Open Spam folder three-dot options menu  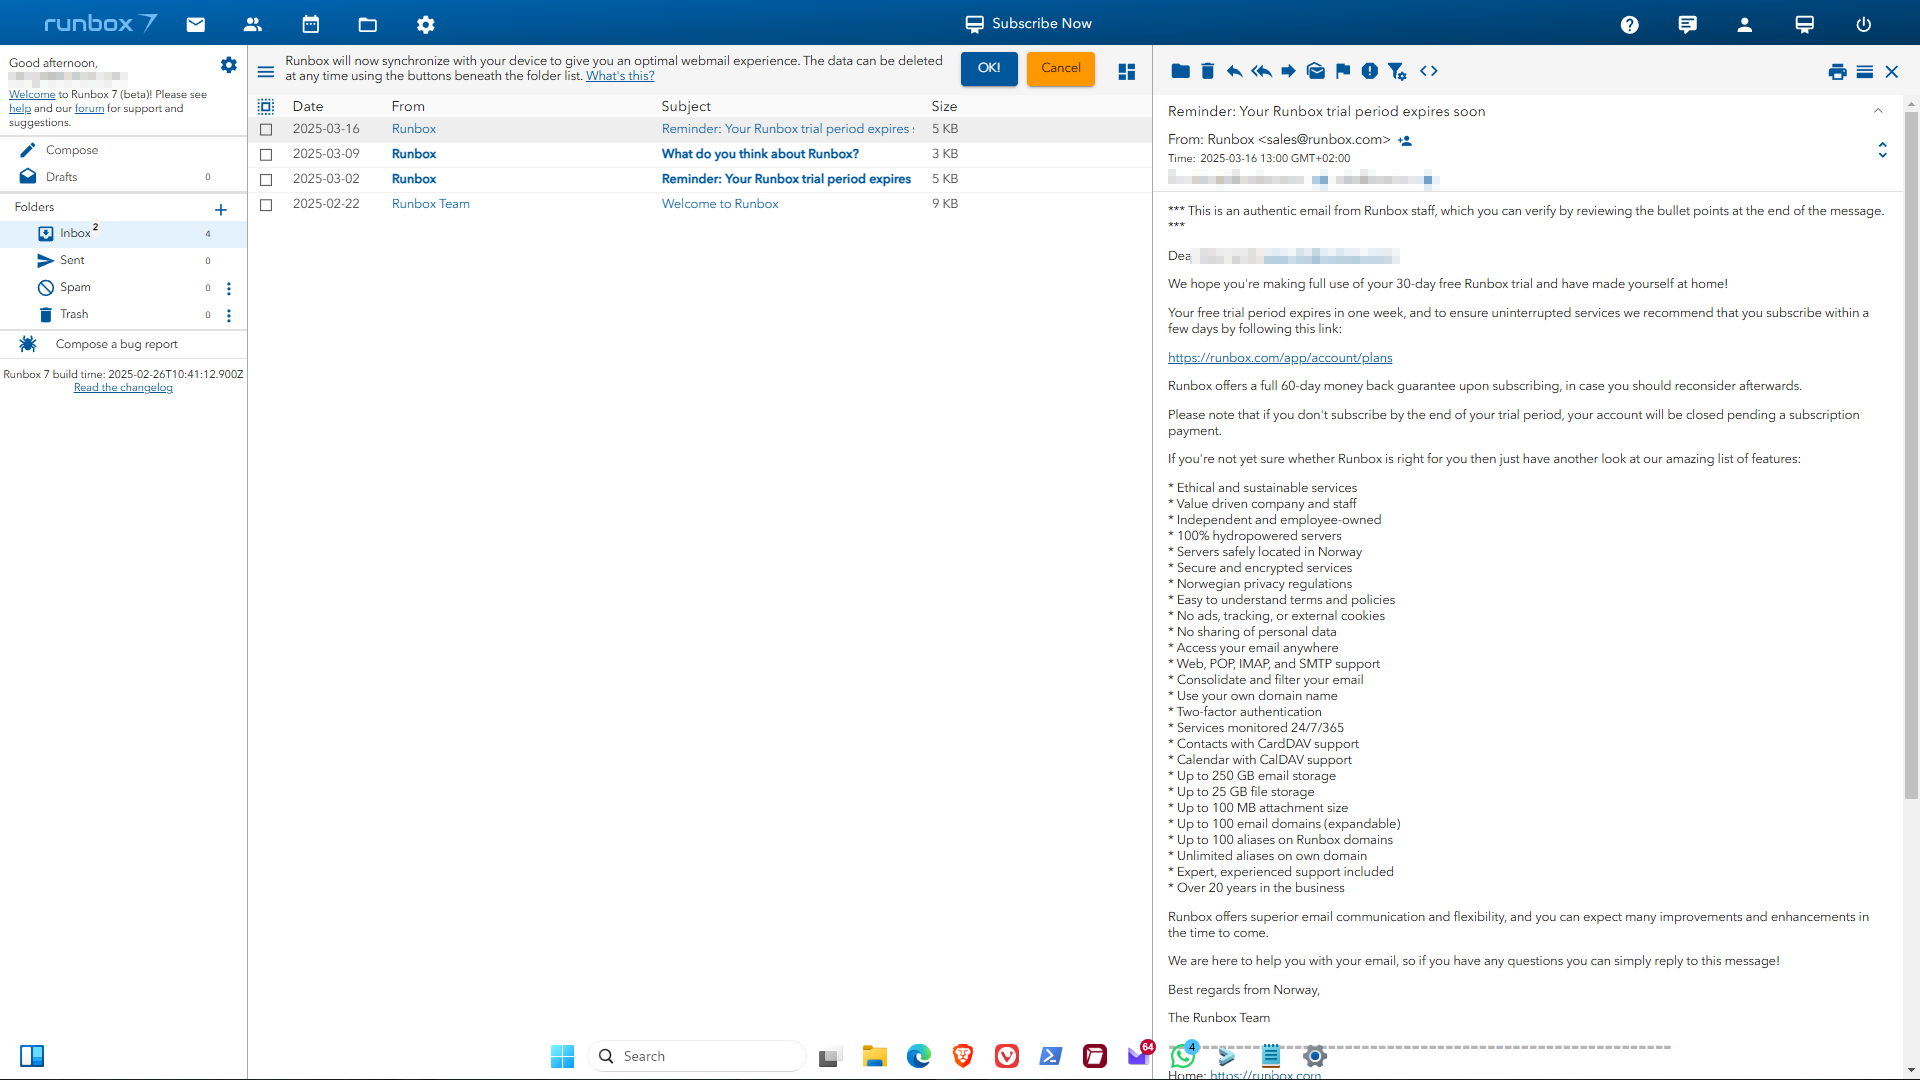point(229,288)
